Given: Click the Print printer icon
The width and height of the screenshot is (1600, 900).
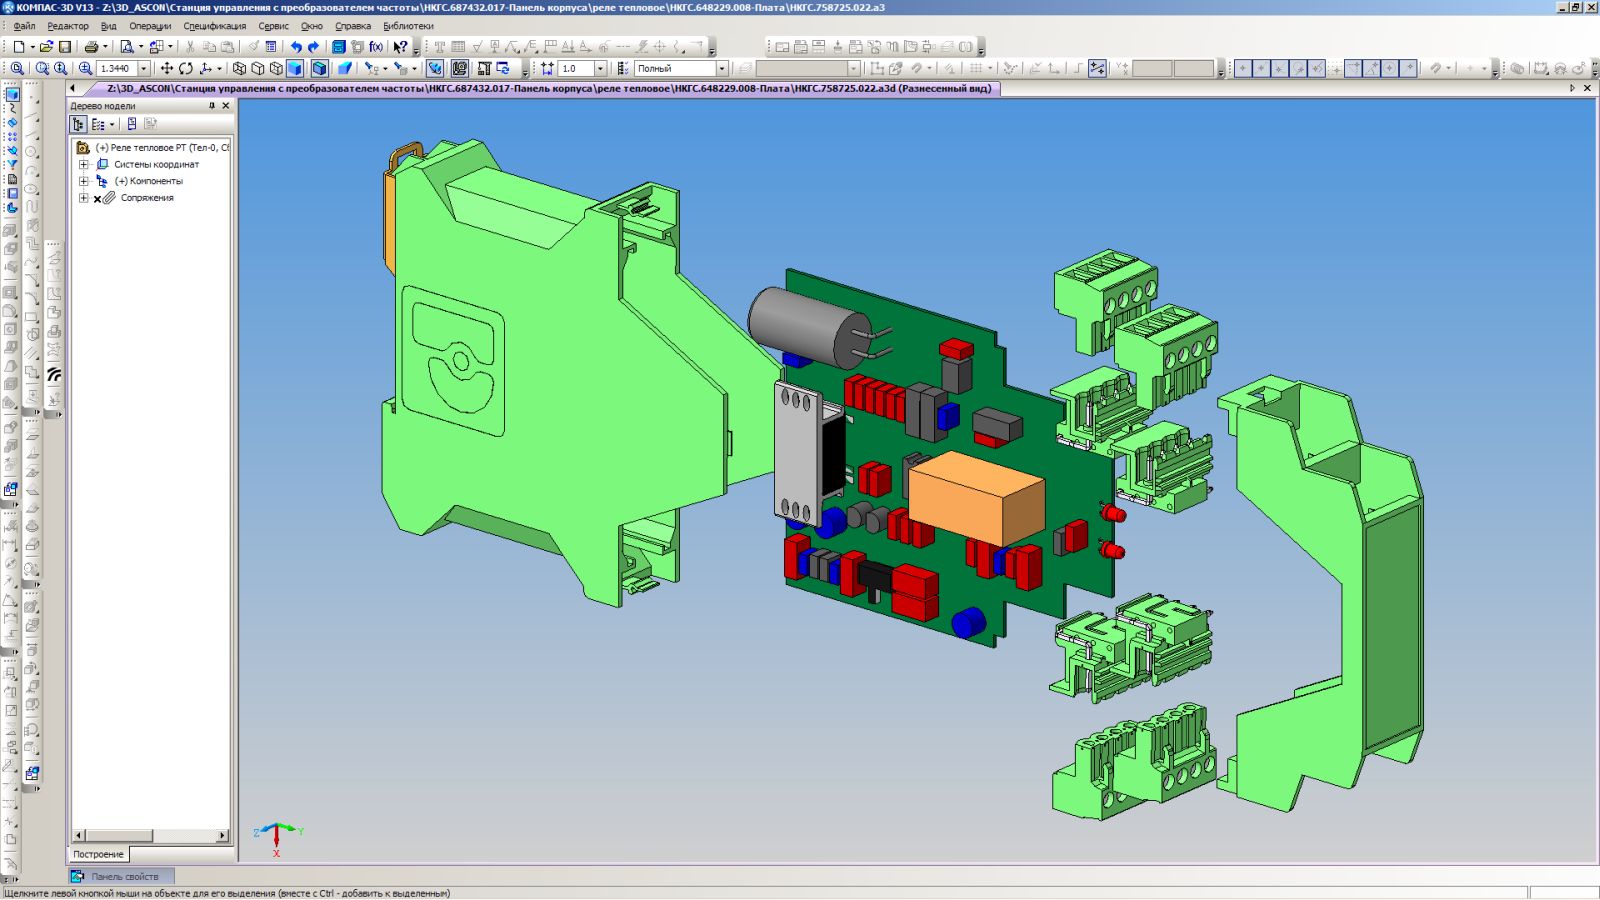Looking at the screenshot, I should 91,47.
